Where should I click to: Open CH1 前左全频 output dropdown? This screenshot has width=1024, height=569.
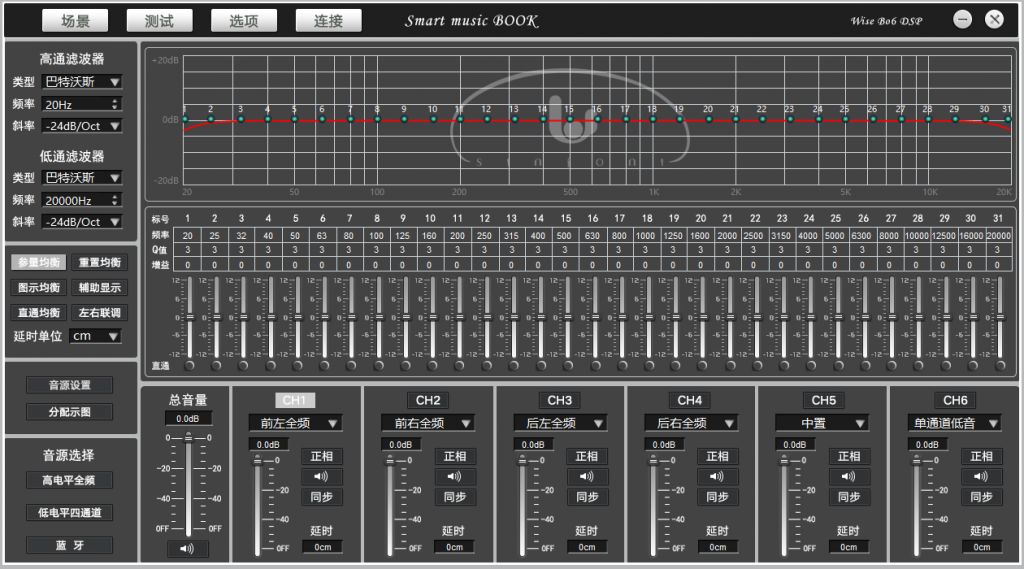(295, 423)
